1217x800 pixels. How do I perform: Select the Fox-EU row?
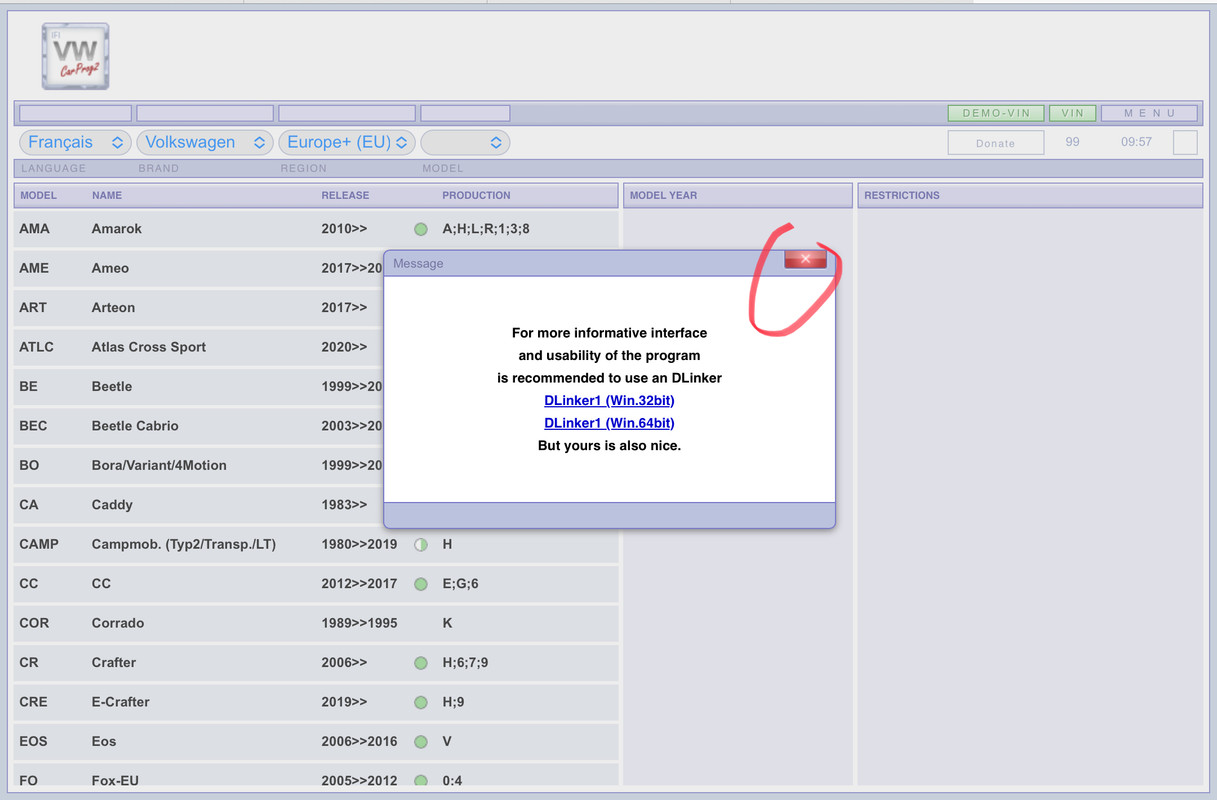(x=316, y=775)
